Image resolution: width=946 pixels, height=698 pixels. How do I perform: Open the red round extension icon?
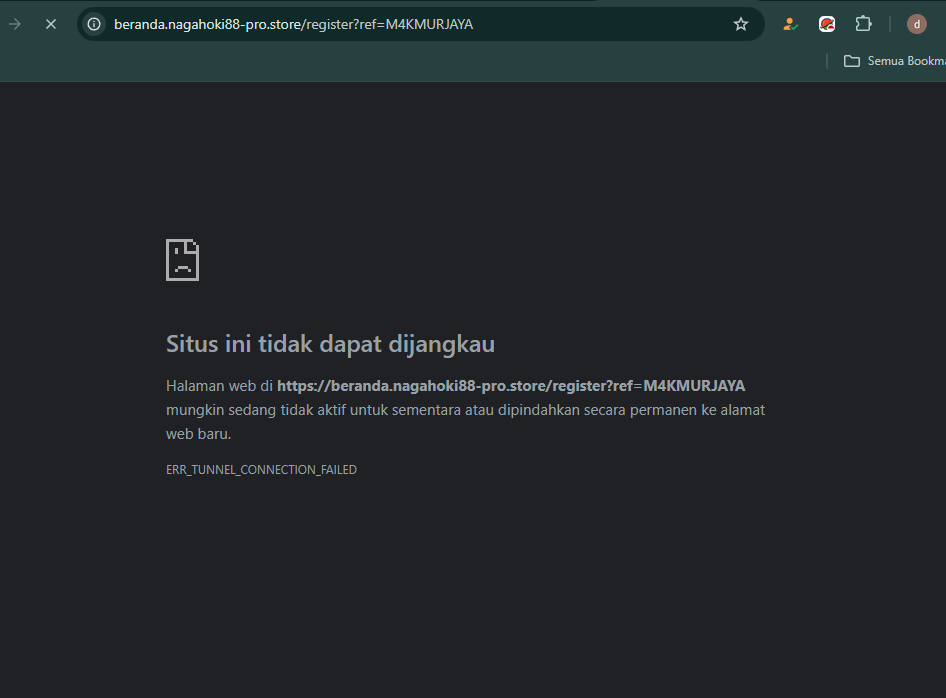(x=827, y=24)
